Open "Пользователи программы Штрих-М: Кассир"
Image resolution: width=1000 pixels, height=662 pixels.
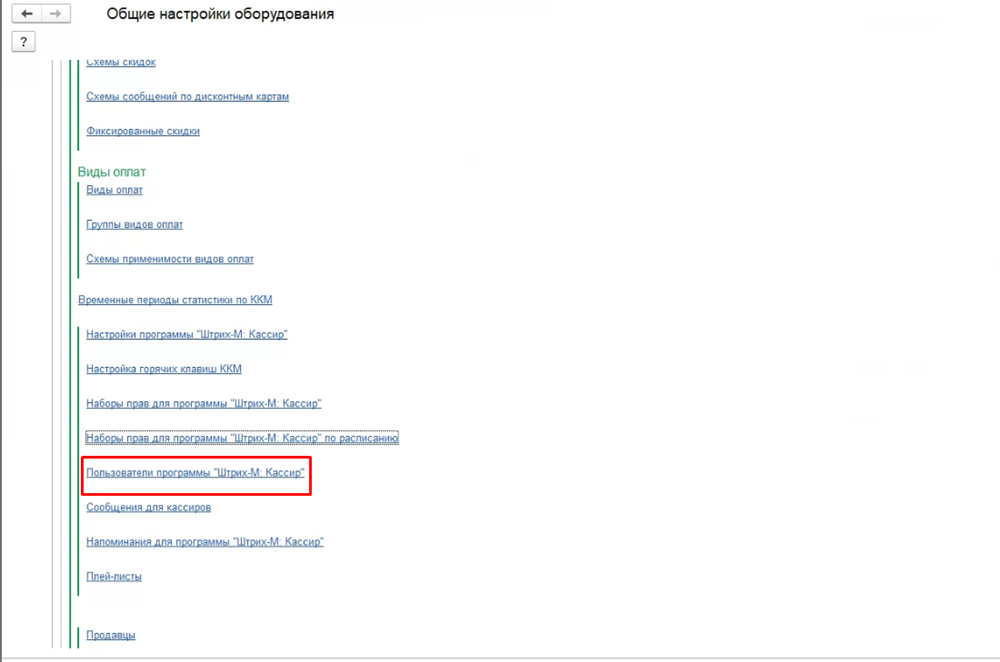coord(195,473)
